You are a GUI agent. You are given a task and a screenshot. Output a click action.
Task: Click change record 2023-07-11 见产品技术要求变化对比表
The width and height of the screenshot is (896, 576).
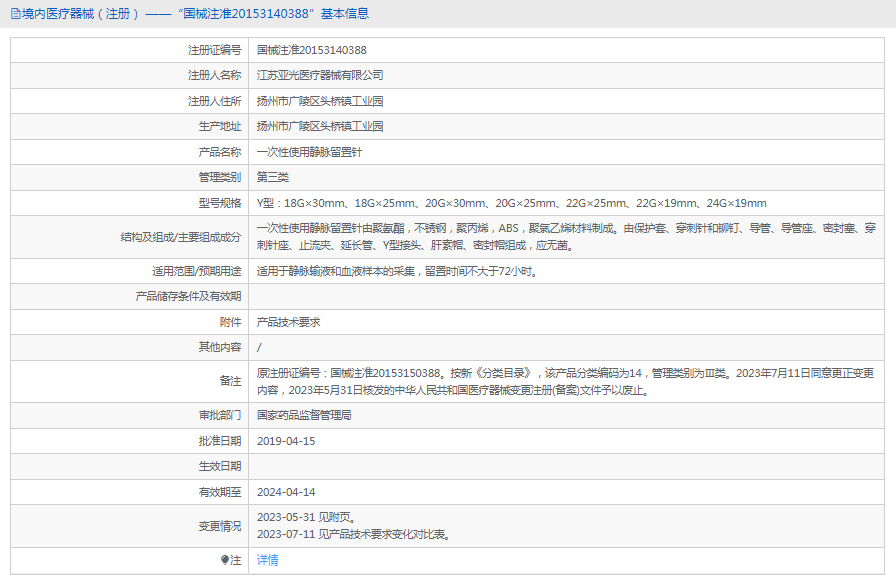pyautogui.click(x=355, y=534)
